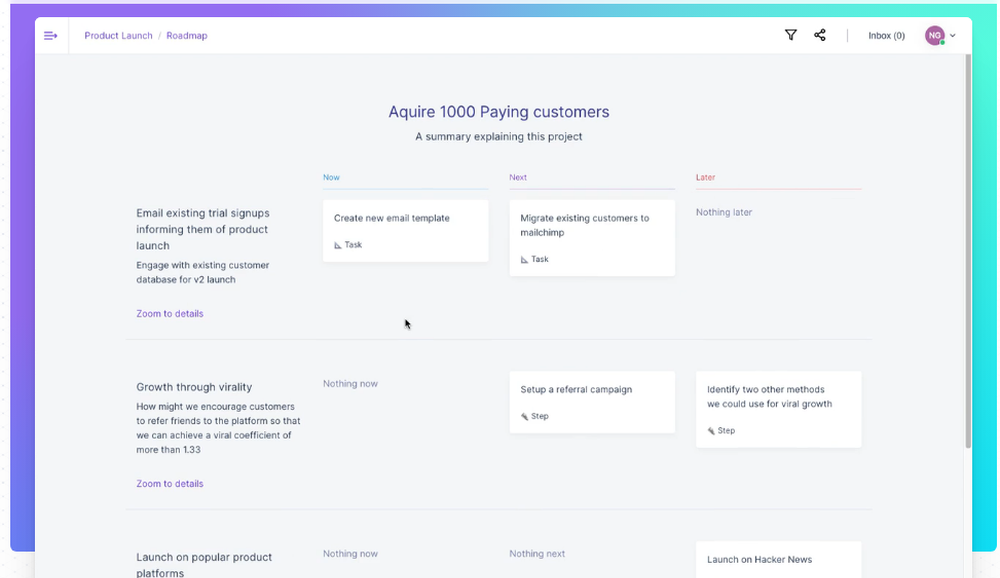Select the Now column header
This screenshot has width=1000, height=578.
331,178
